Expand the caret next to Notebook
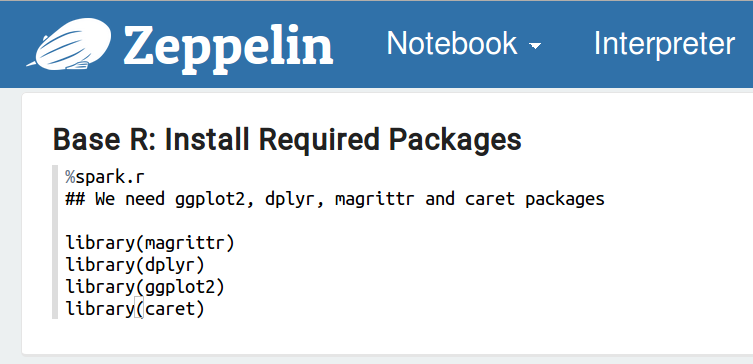This screenshot has height=364, width=753. [x=535, y=46]
